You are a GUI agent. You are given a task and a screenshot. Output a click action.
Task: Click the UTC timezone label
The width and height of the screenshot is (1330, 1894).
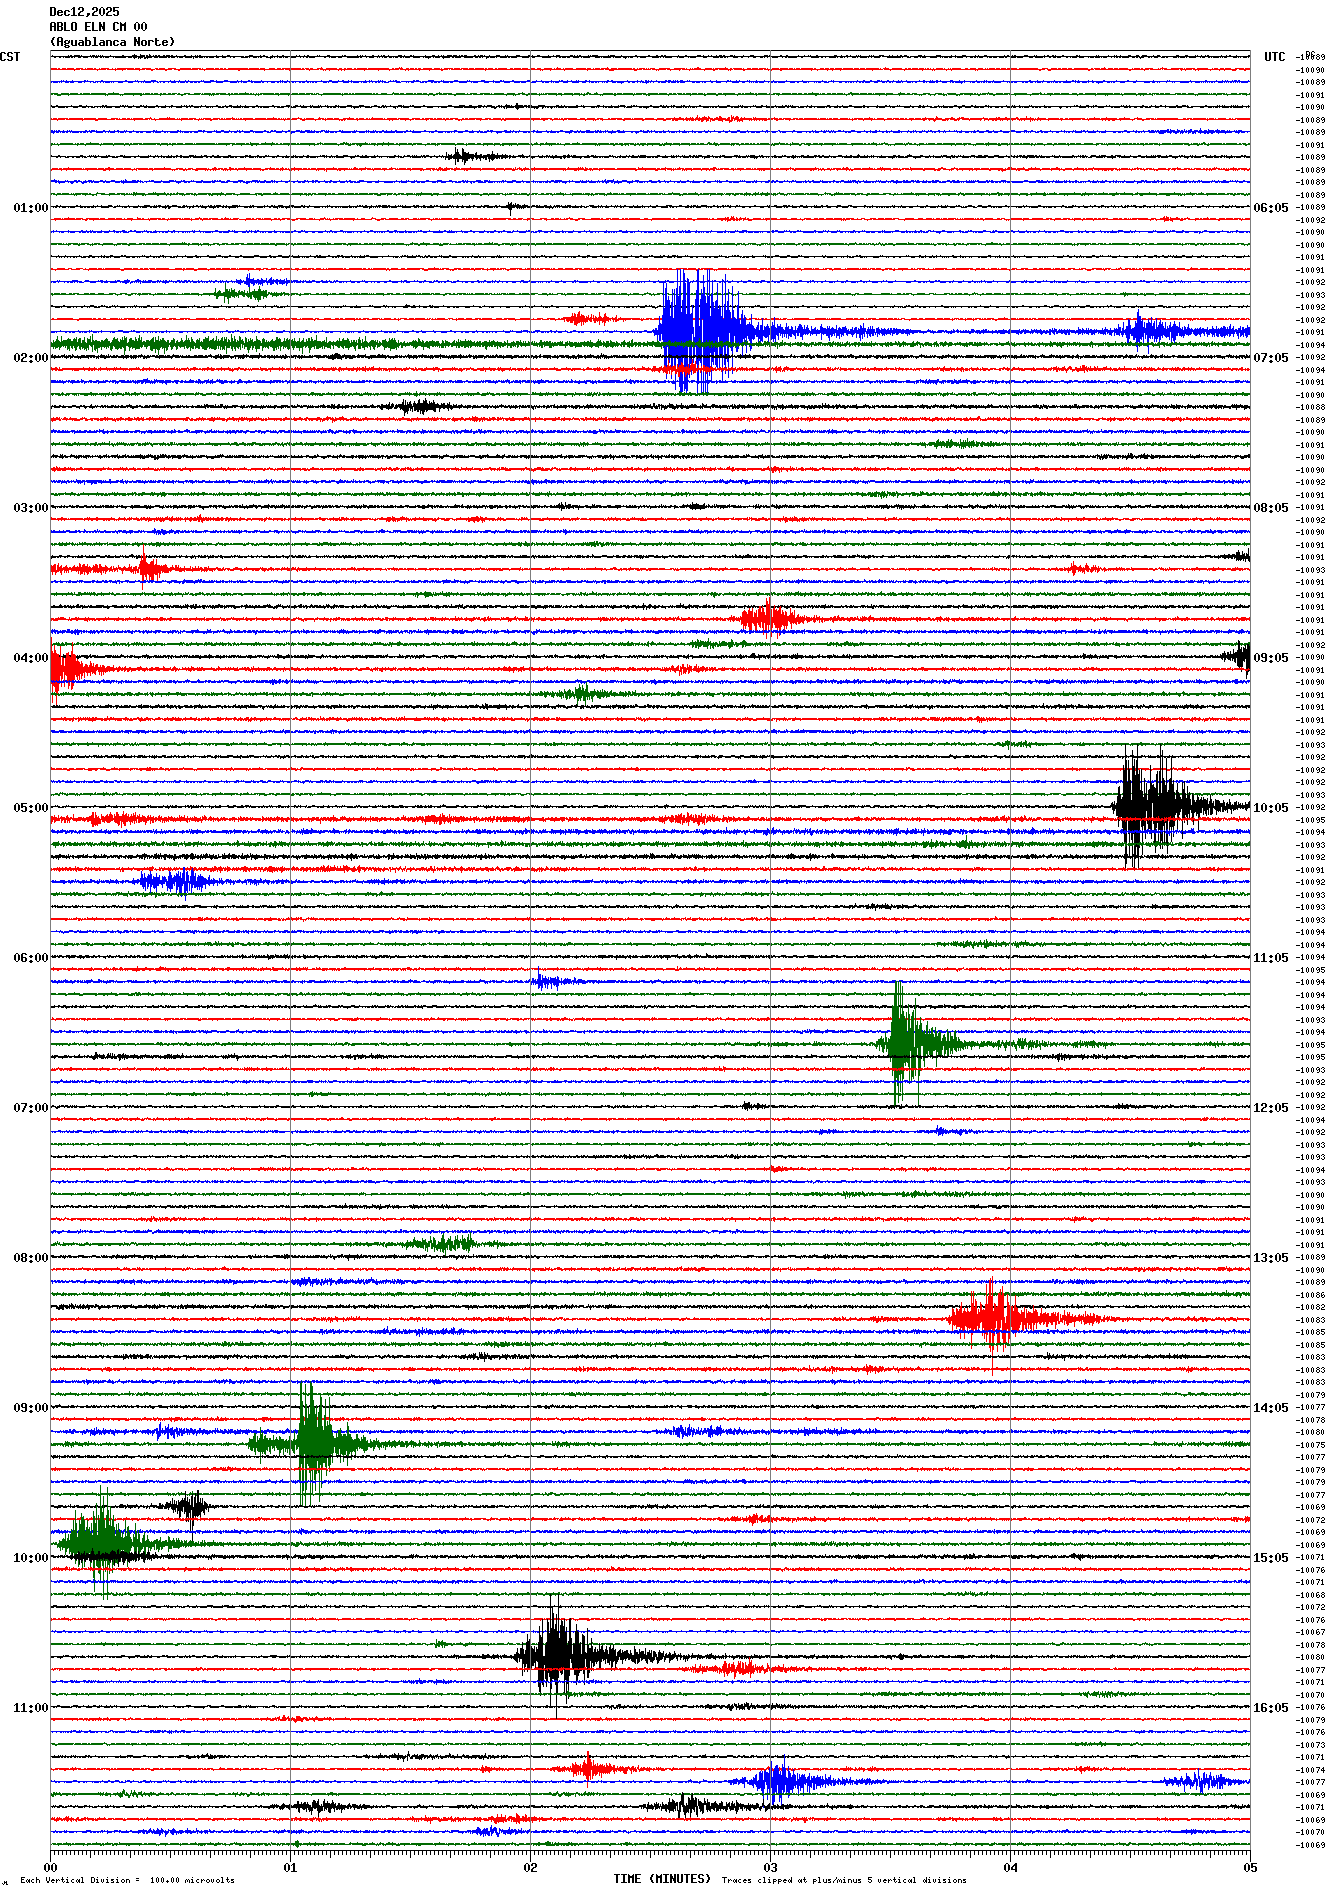(x=1274, y=57)
